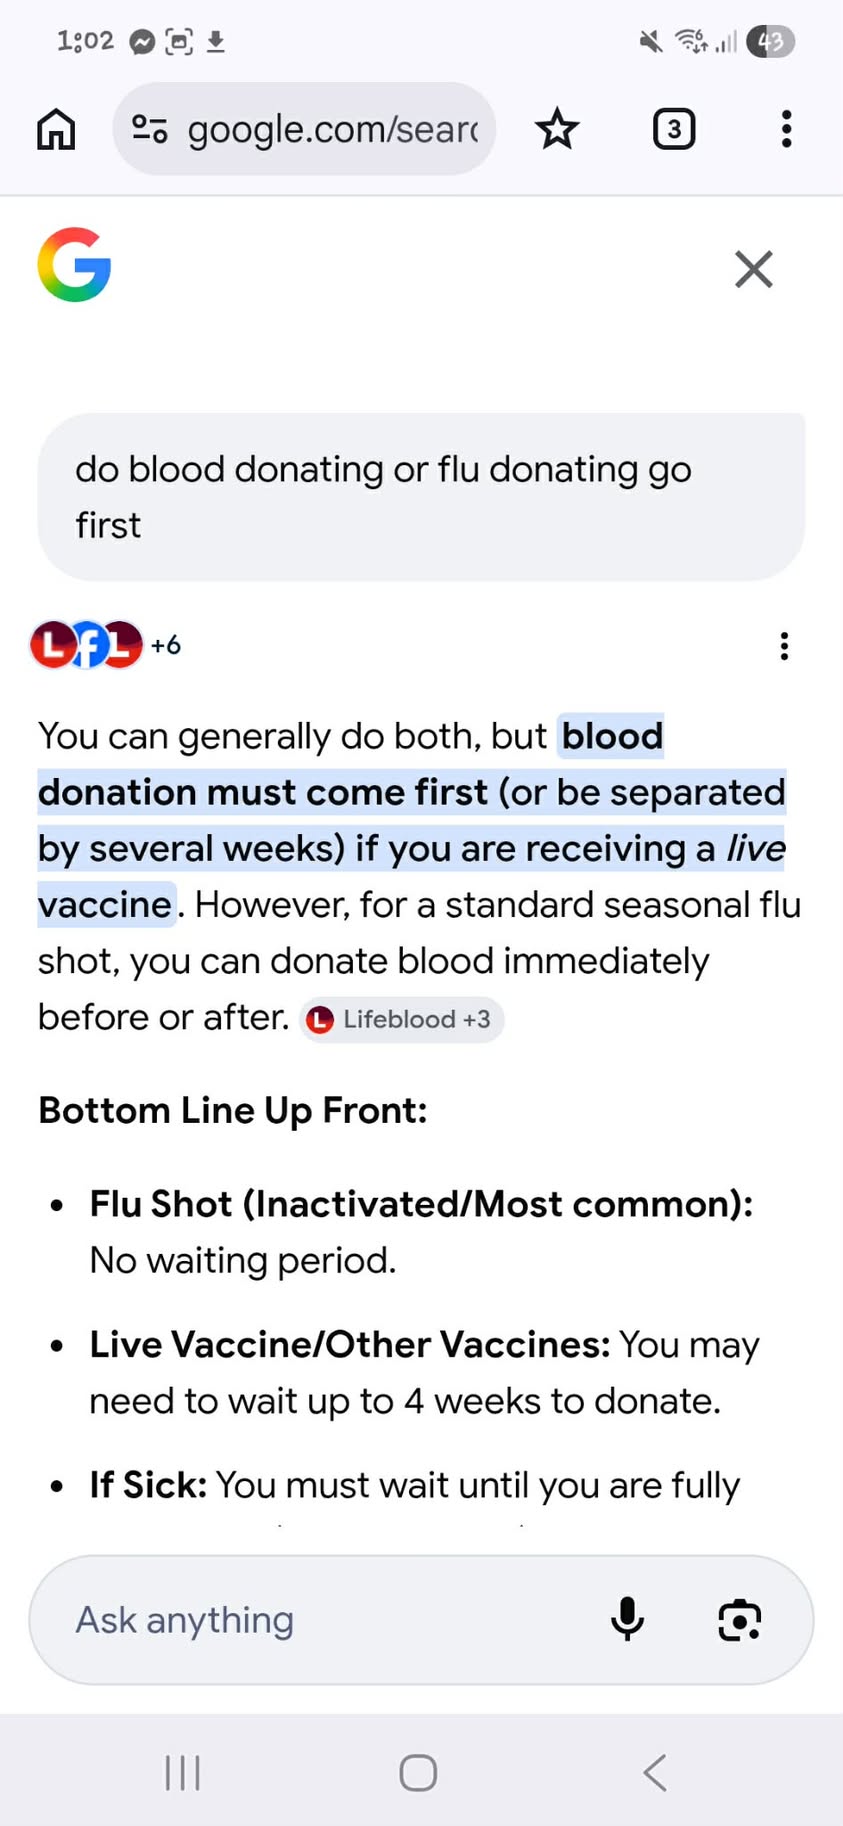
Task: Tap the 'Bottom Line Up Front:' heading
Action: (x=233, y=1110)
